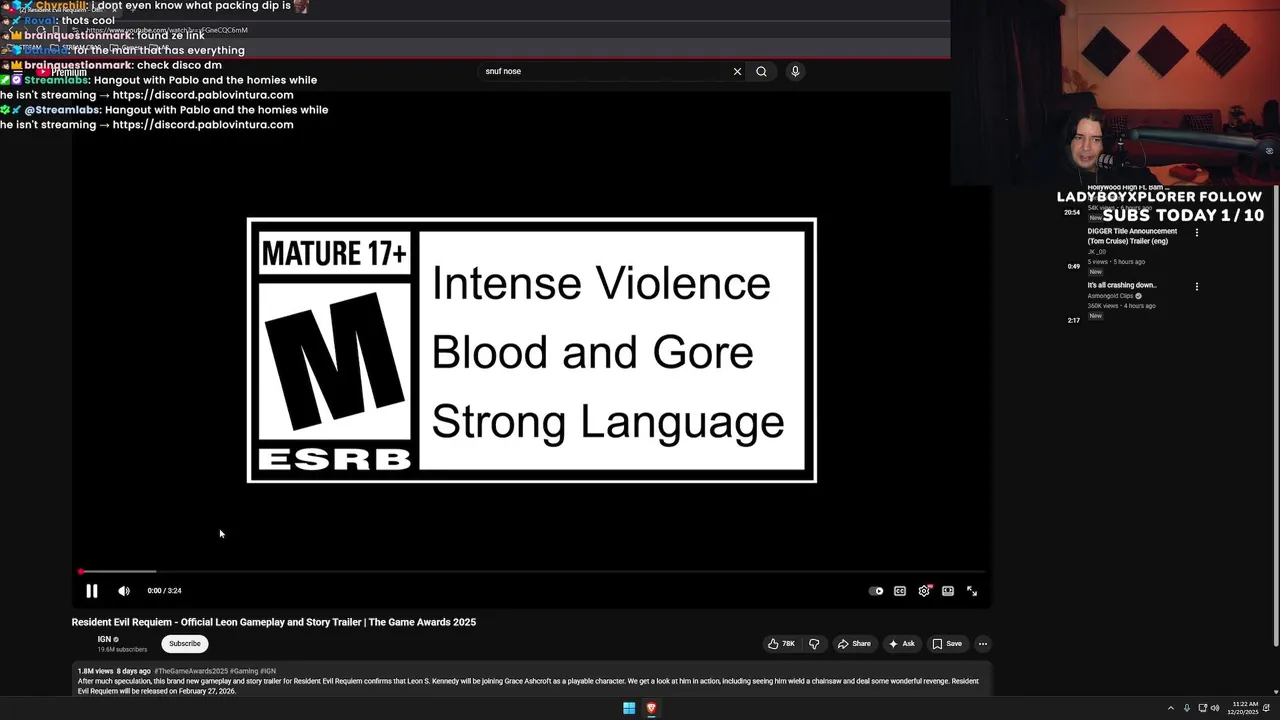Start a voice search with the microphone icon

click(795, 71)
